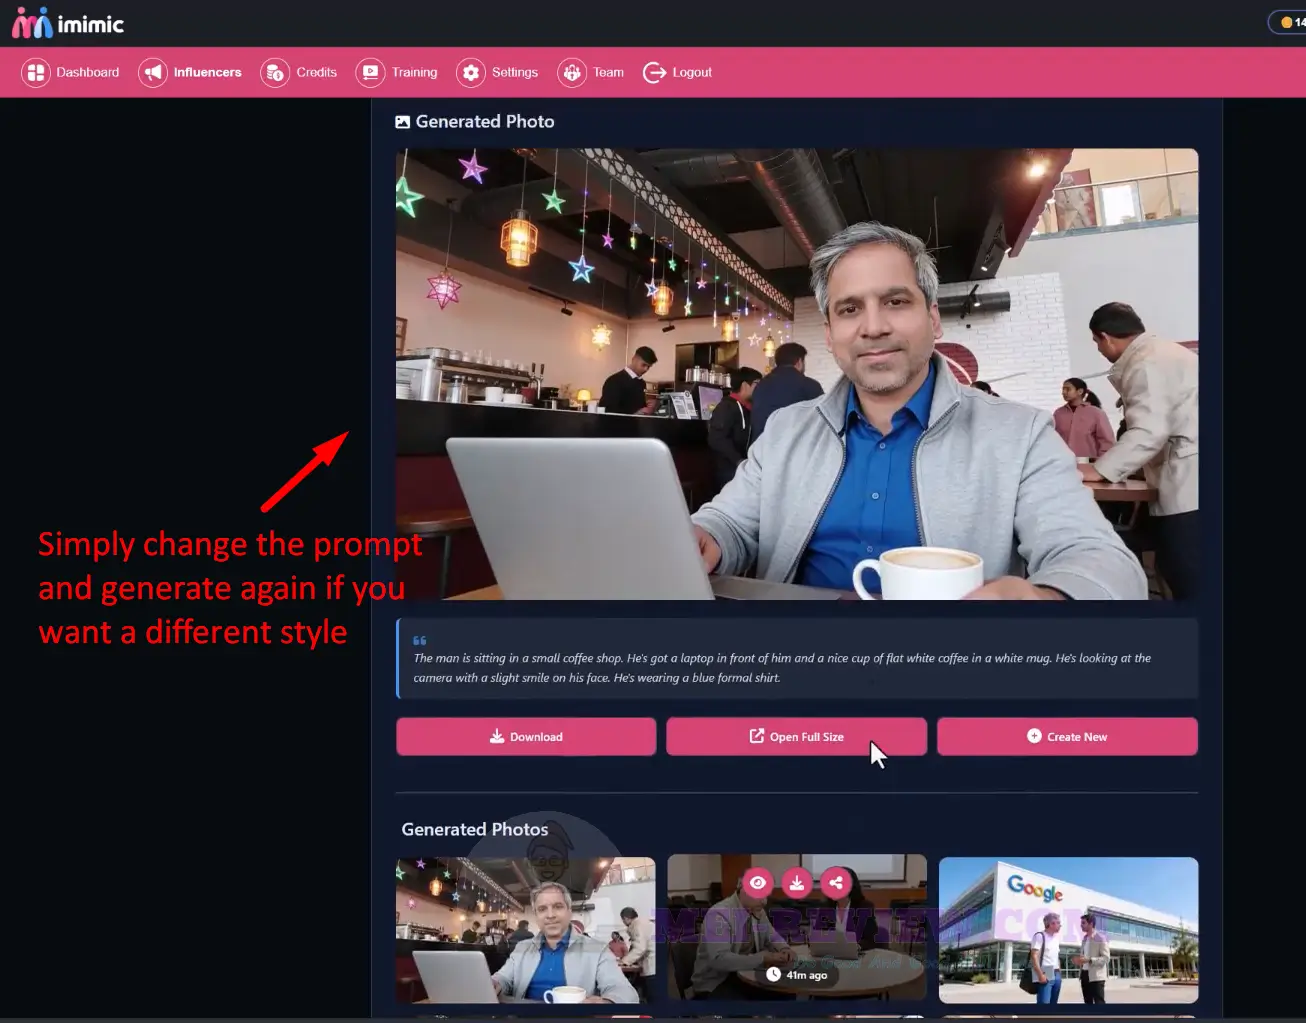The height and width of the screenshot is (1023, 1306).
Task: Log out using Logout link
Action: pos(677,72)
